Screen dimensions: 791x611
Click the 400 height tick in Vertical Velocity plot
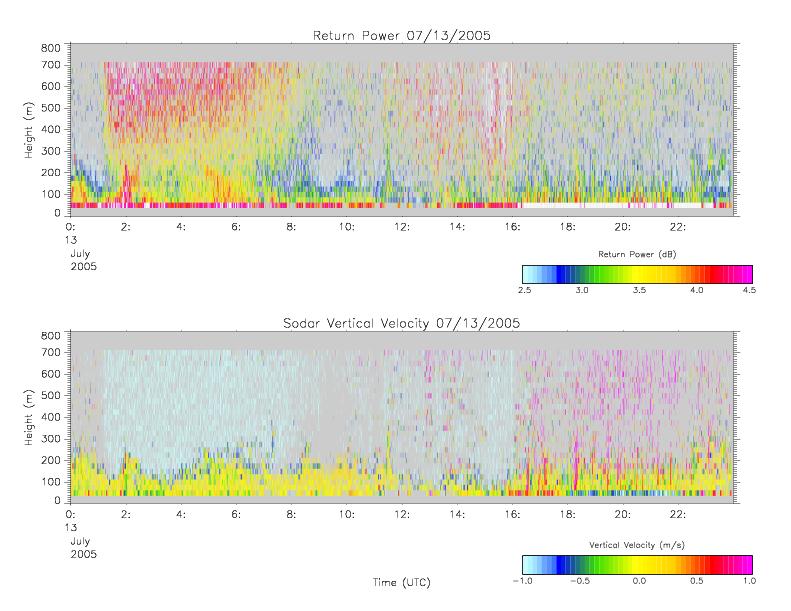tap(50, 417)
